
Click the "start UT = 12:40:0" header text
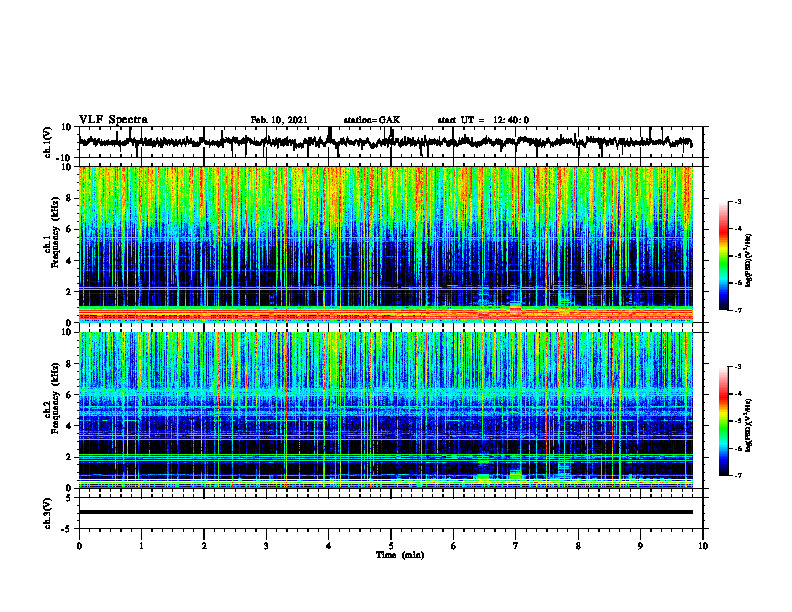coord(483,120)
